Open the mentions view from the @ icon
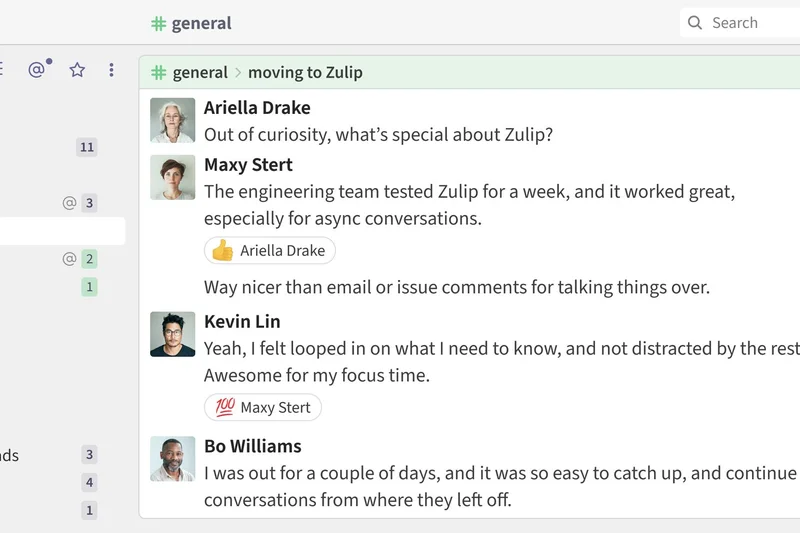The width and height of the screenshot is (800, 533). (x=37, y=70)
